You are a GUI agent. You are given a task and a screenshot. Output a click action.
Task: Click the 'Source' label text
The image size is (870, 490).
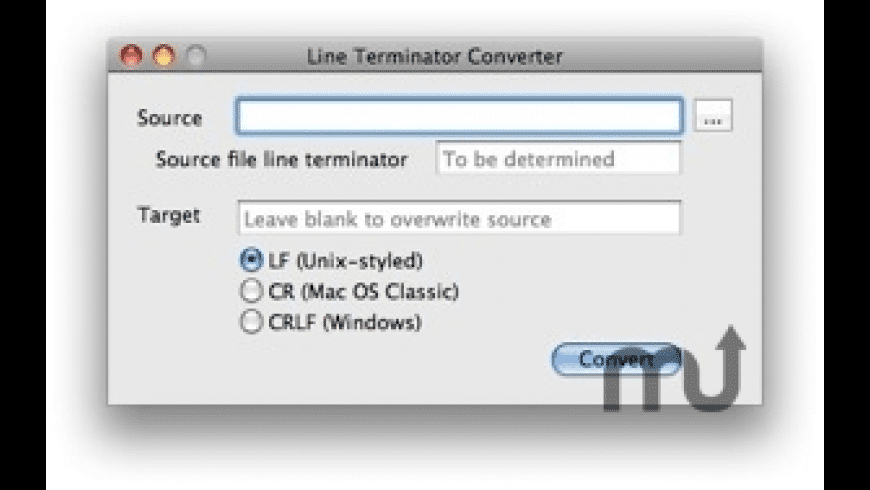point(169,118)
